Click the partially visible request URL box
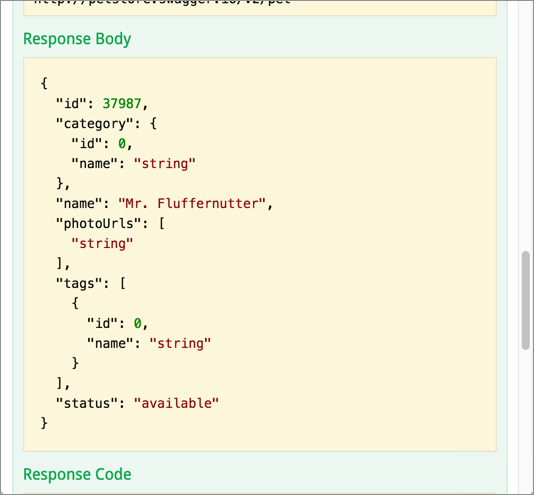Screen dimensions: 534x495 coord(260,8)
